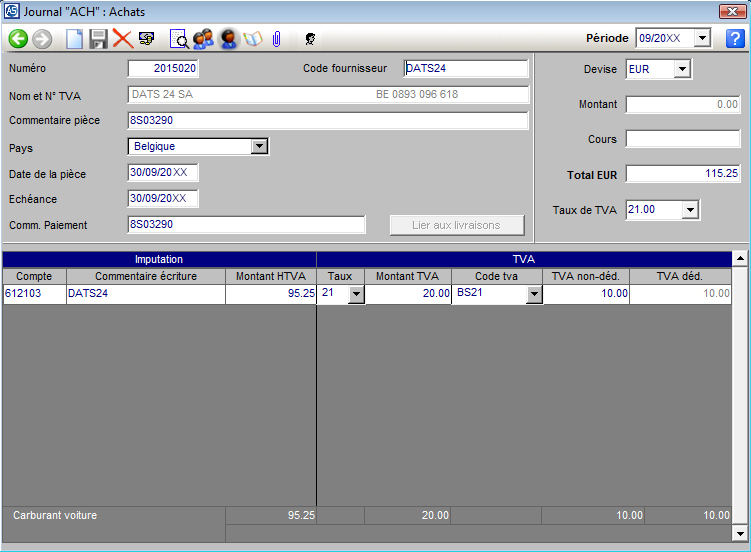Open the Code tva BS21 dropdown
Screen dimensions: 751x552
(534, 294)
